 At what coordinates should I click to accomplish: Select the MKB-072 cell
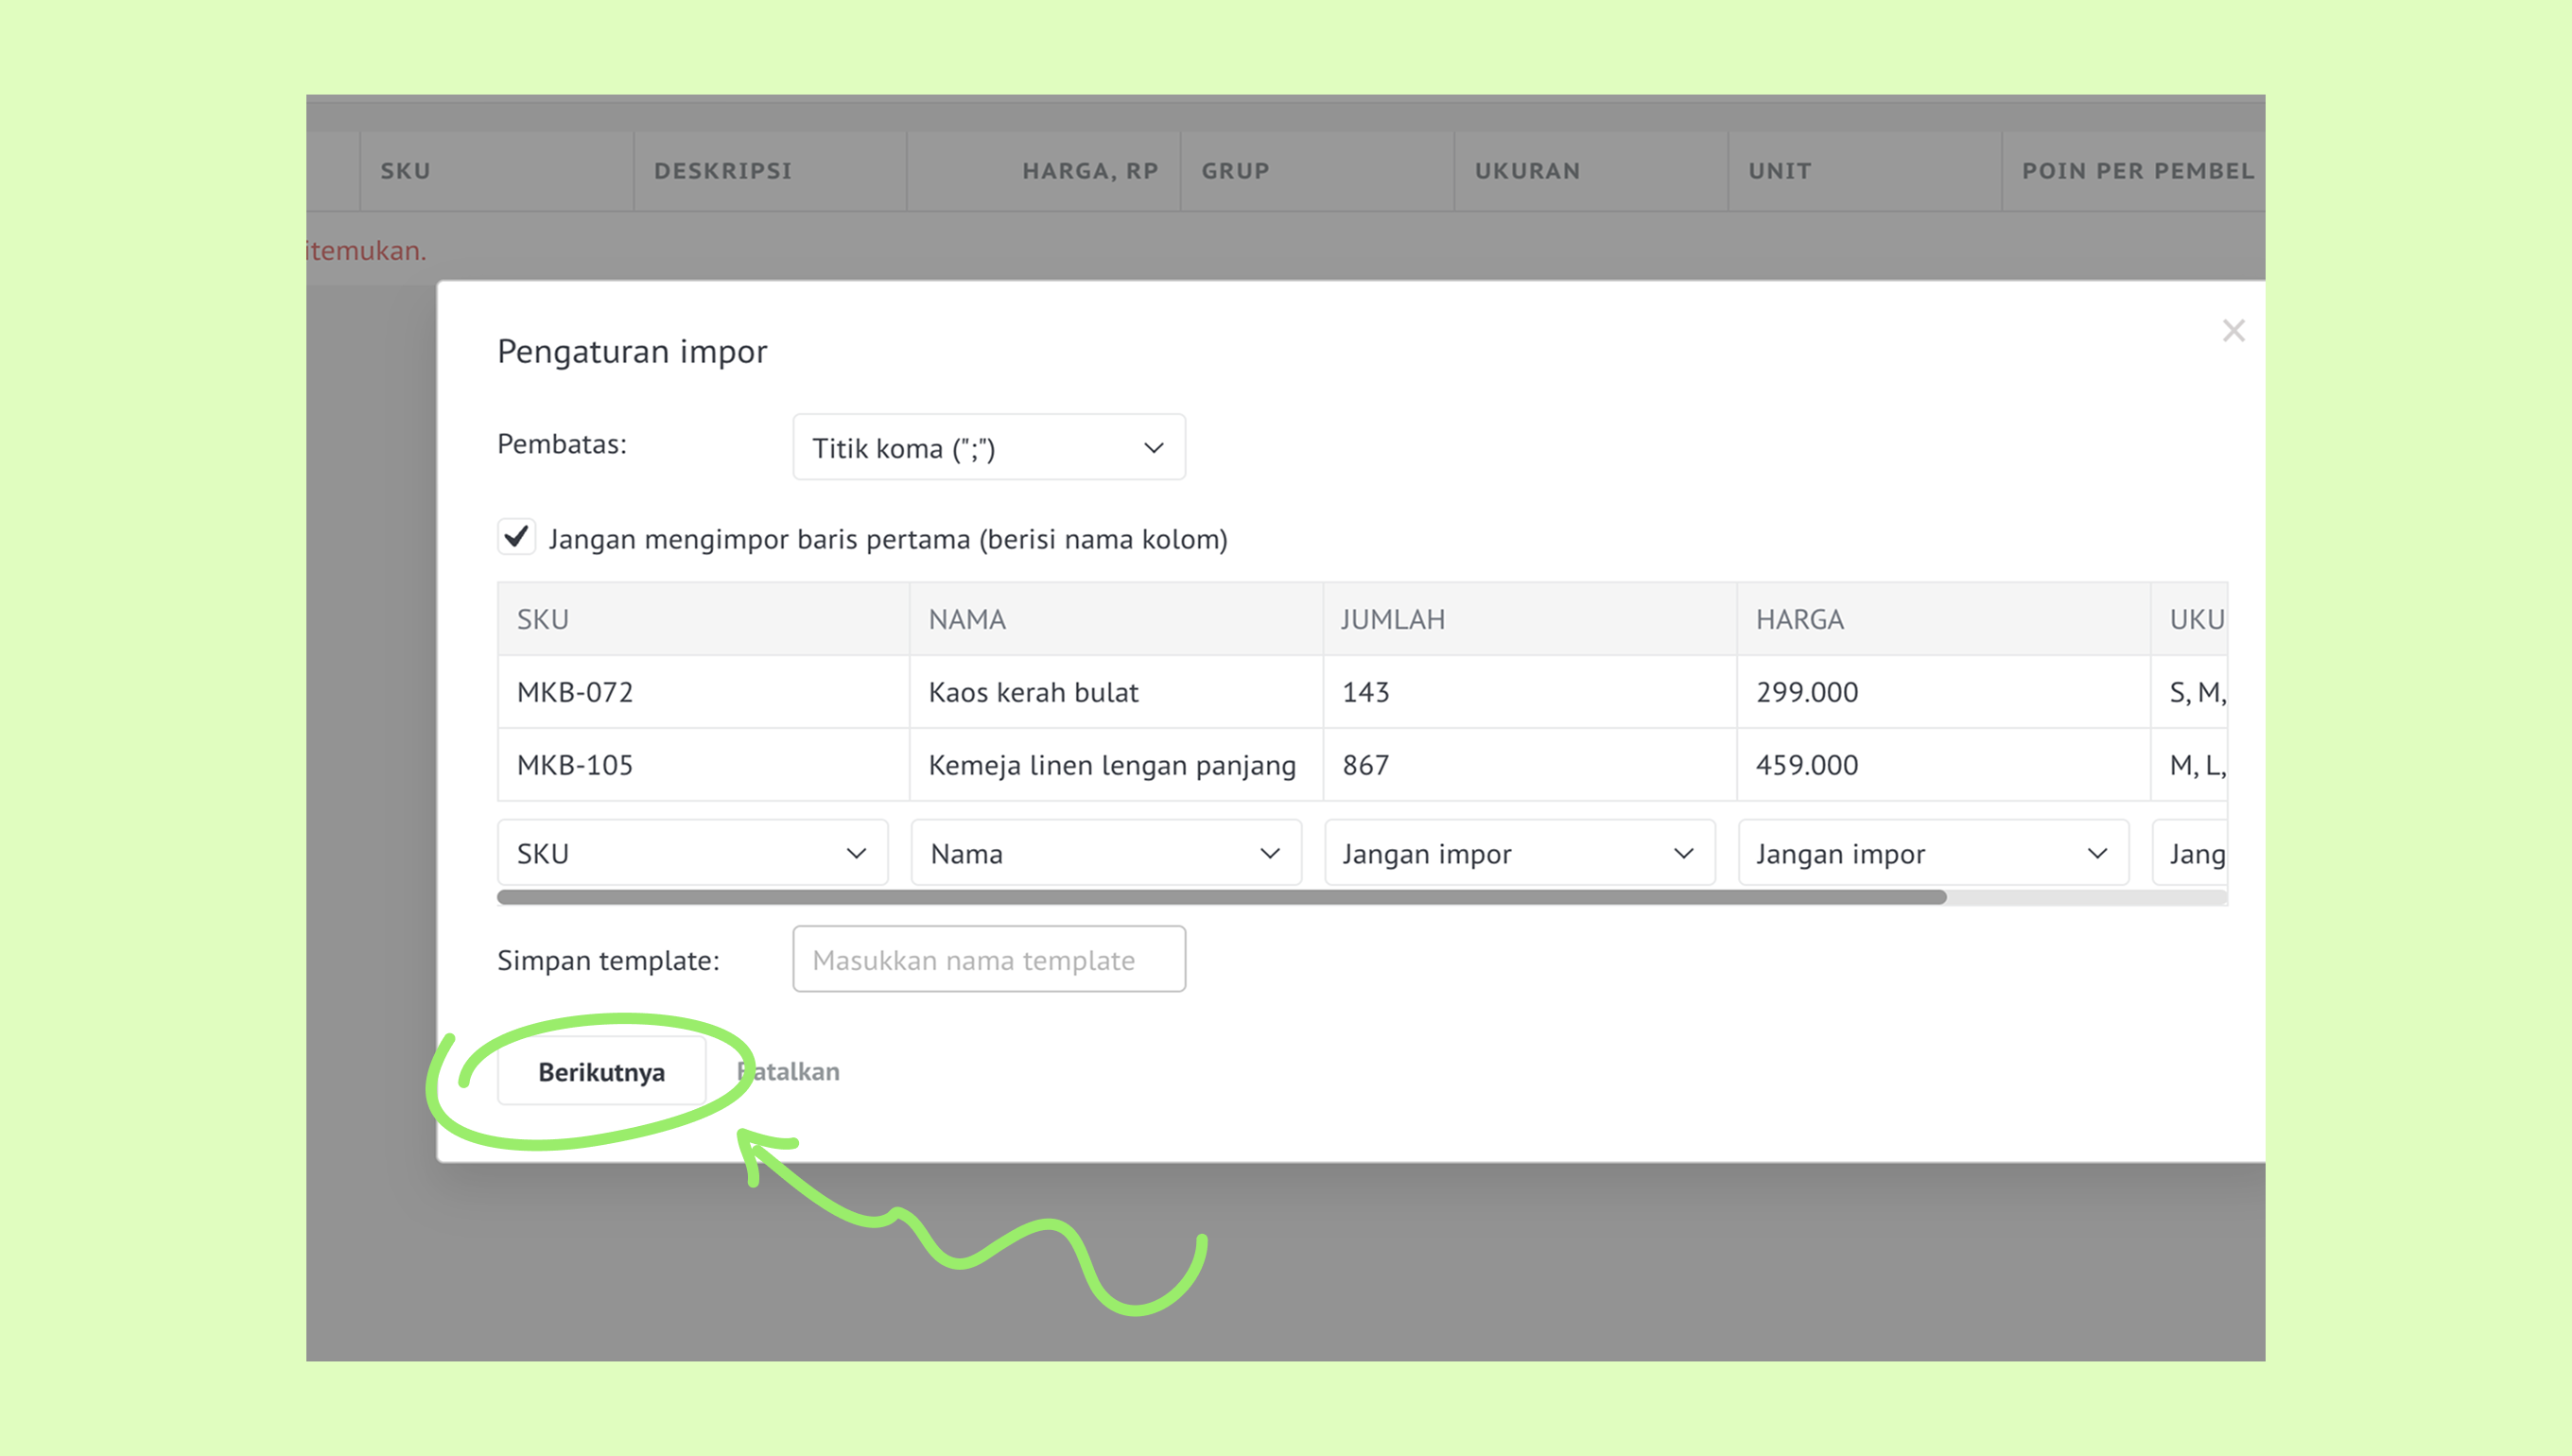pyautogui.click(x=703, y=692)
